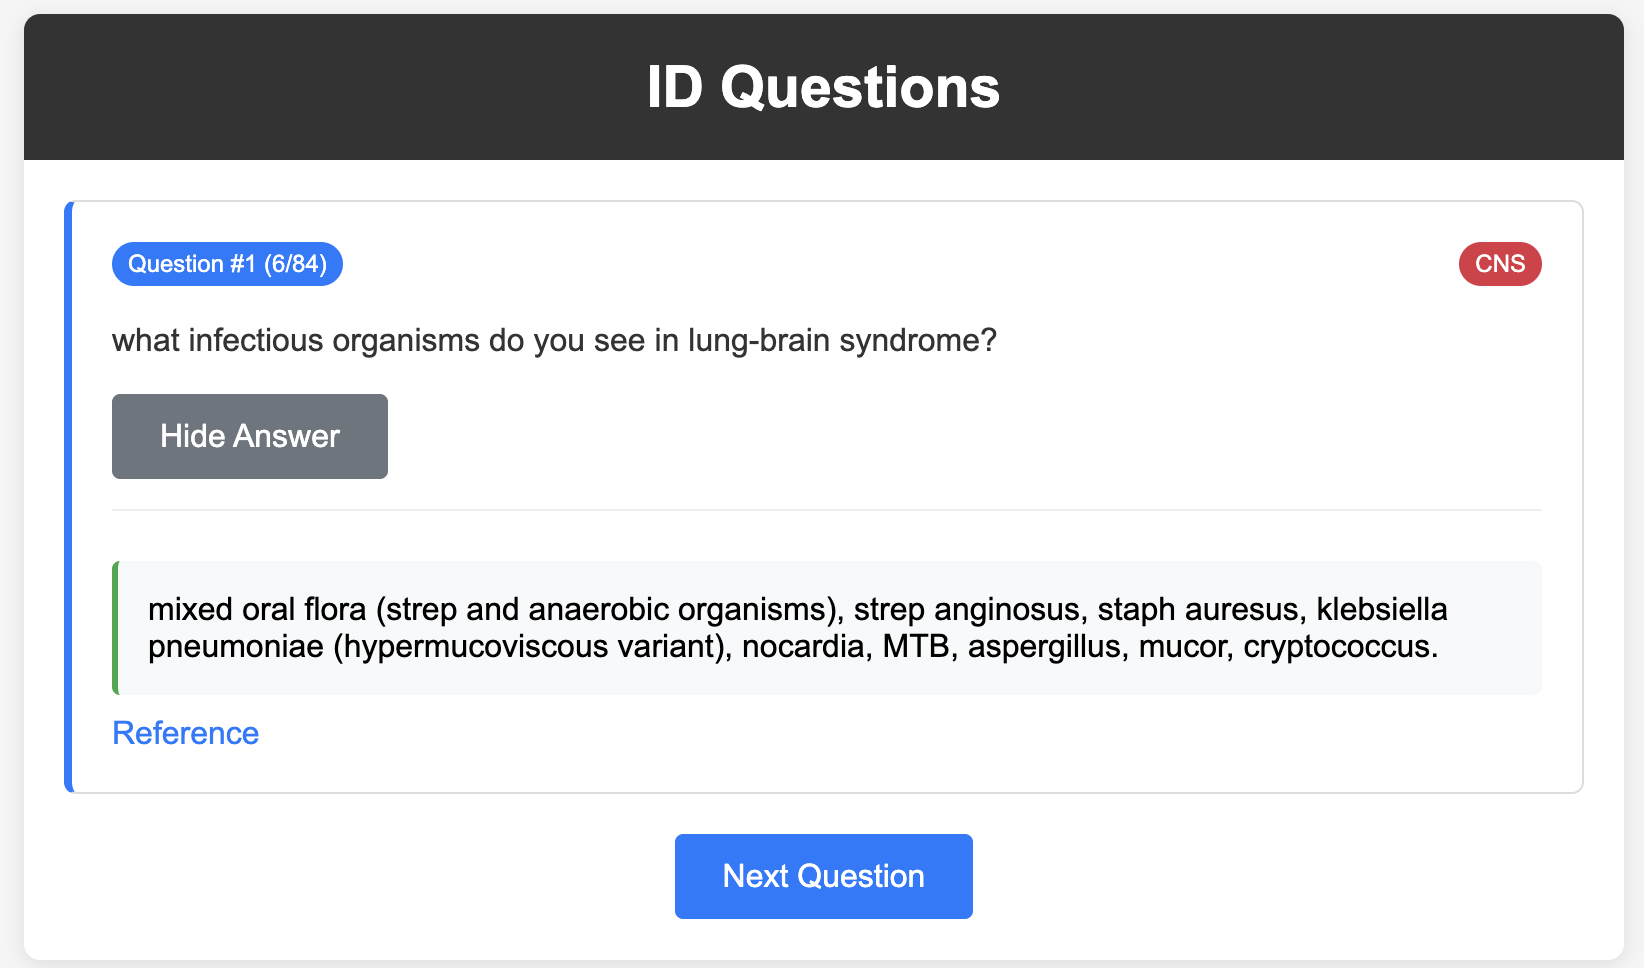The height and width of the screenshot is (968, 1644).
Task: Click the divider line below Hide Answer
Action: tap(827, 510)
